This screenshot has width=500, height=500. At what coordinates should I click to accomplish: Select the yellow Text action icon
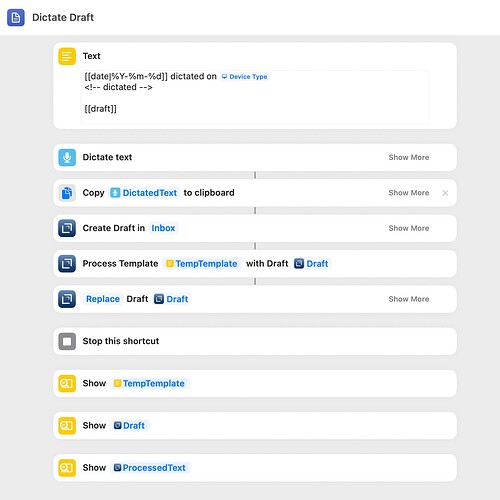(67, 56)
